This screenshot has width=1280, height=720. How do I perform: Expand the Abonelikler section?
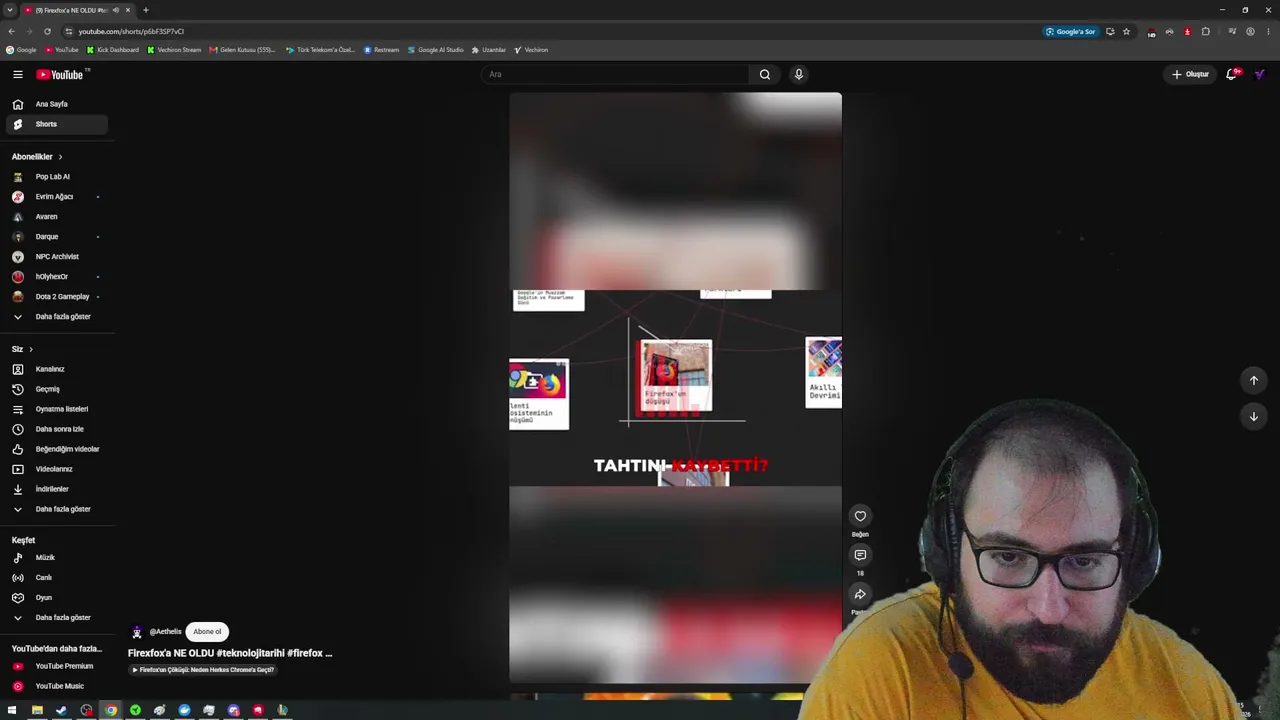tap(38, 157)
